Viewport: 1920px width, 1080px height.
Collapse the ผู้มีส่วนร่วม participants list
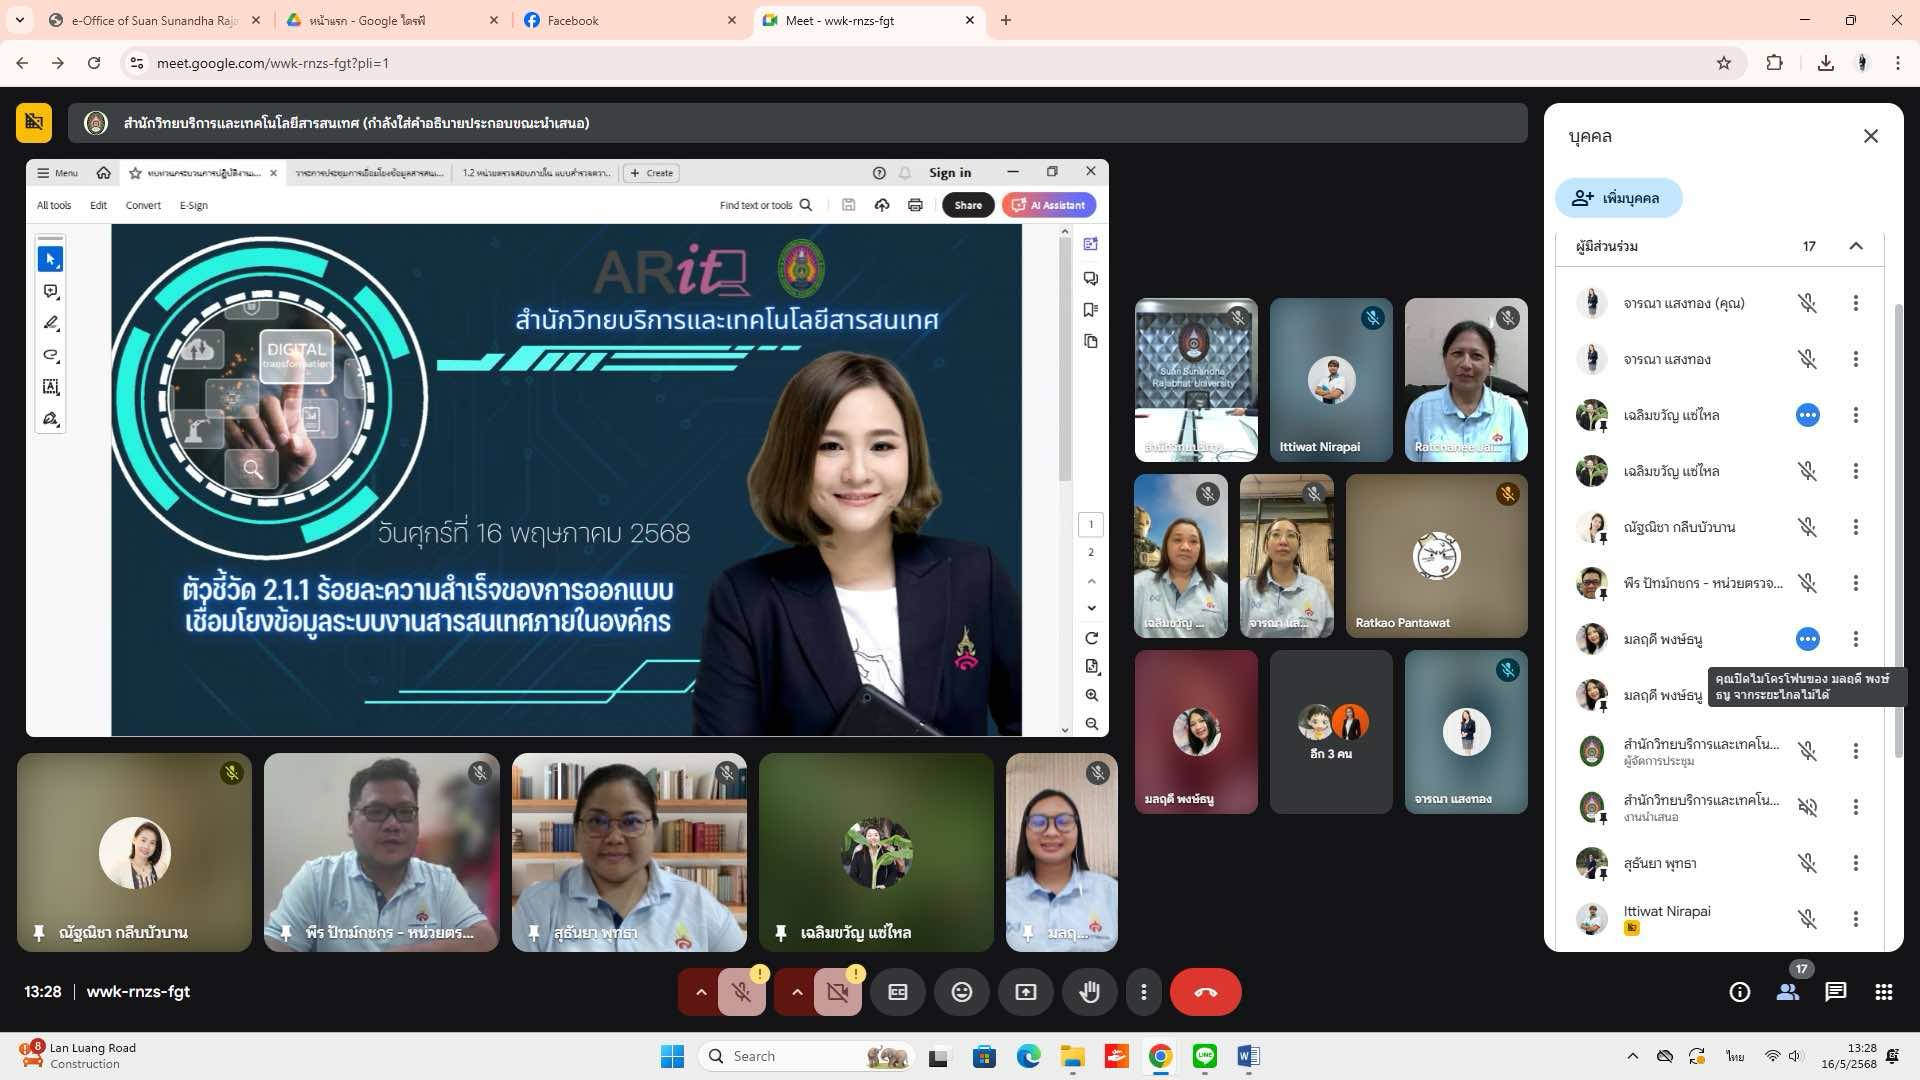point(1856,246)
